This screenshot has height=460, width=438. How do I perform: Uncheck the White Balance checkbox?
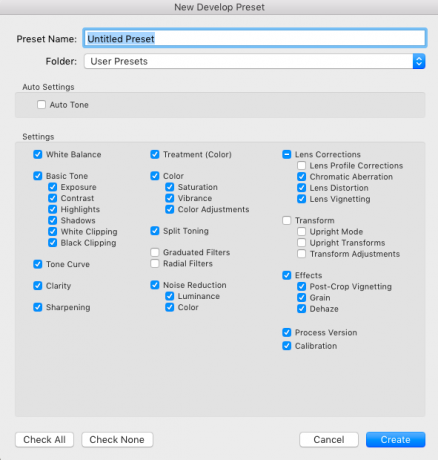tap(38, 154)
